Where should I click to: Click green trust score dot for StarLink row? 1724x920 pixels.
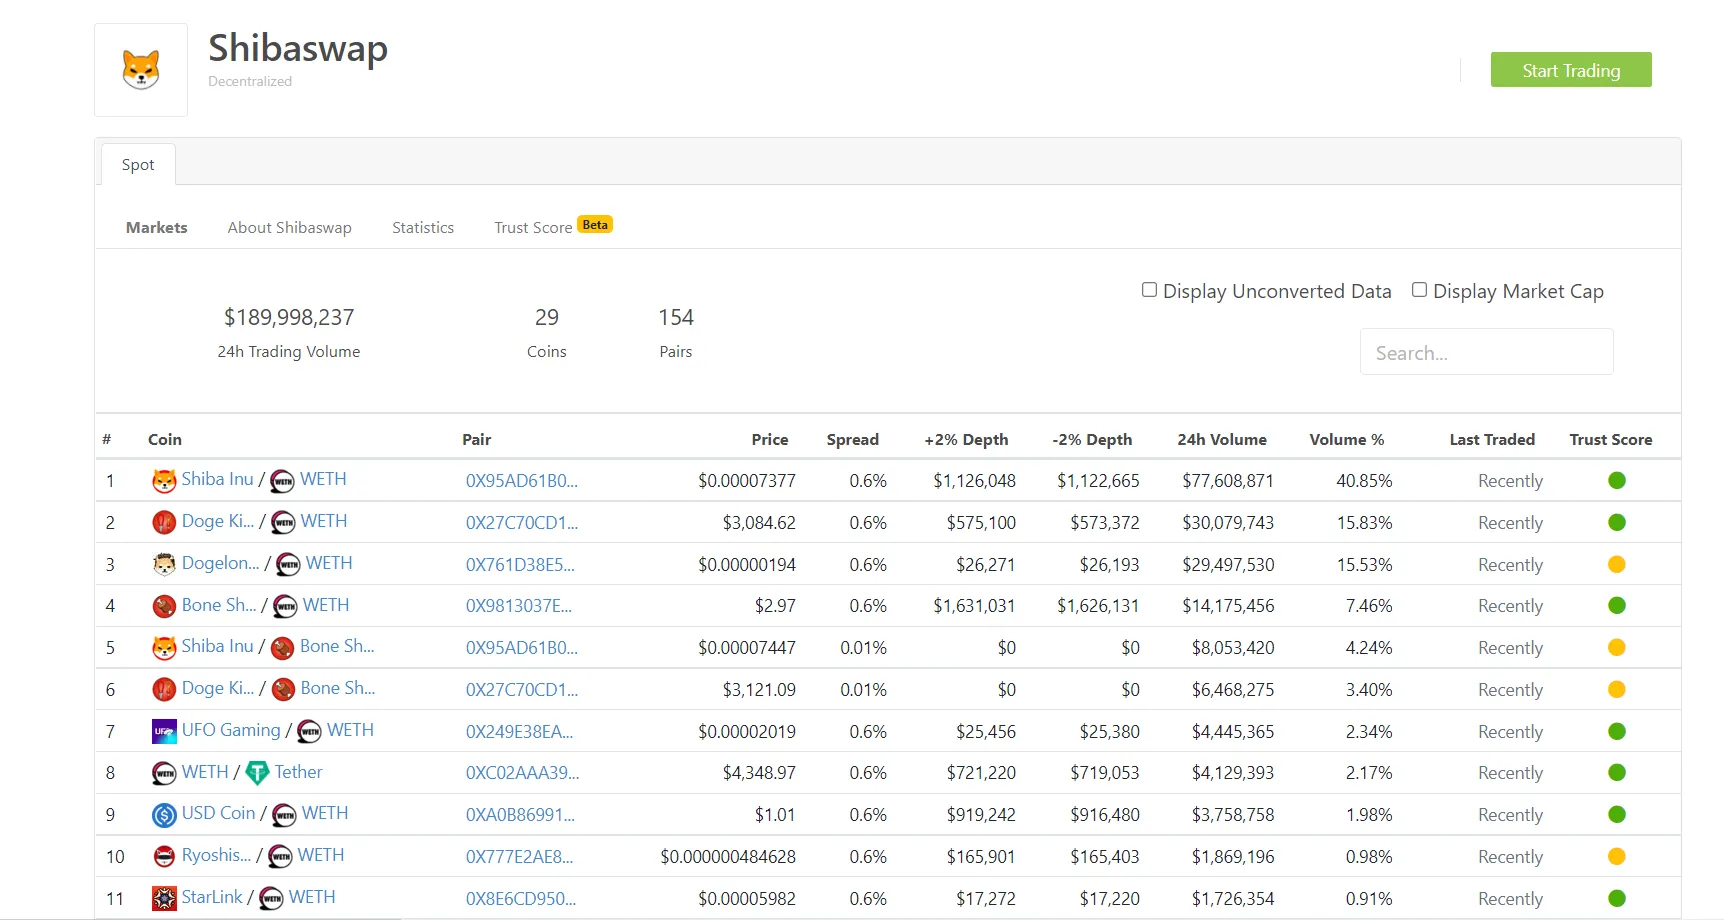(1617, 899)
